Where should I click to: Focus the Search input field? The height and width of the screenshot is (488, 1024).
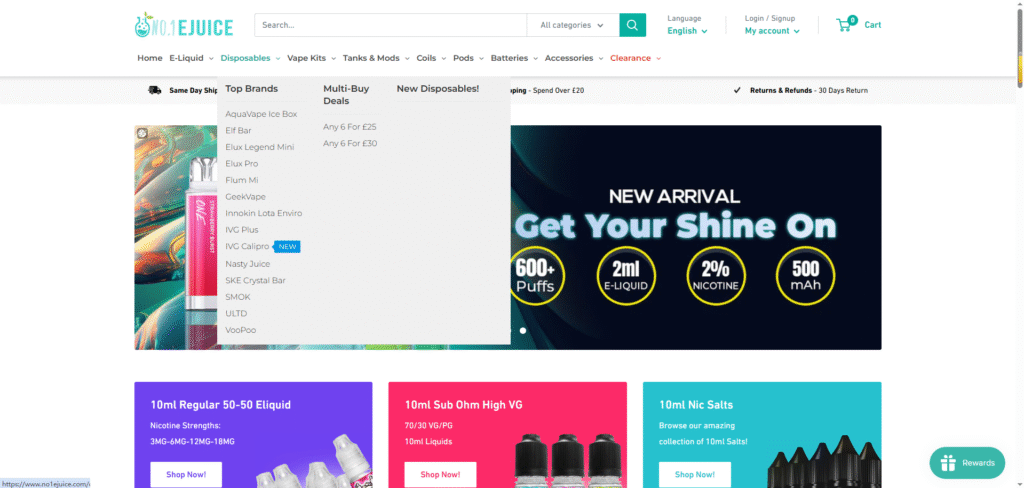coord(391,25)
